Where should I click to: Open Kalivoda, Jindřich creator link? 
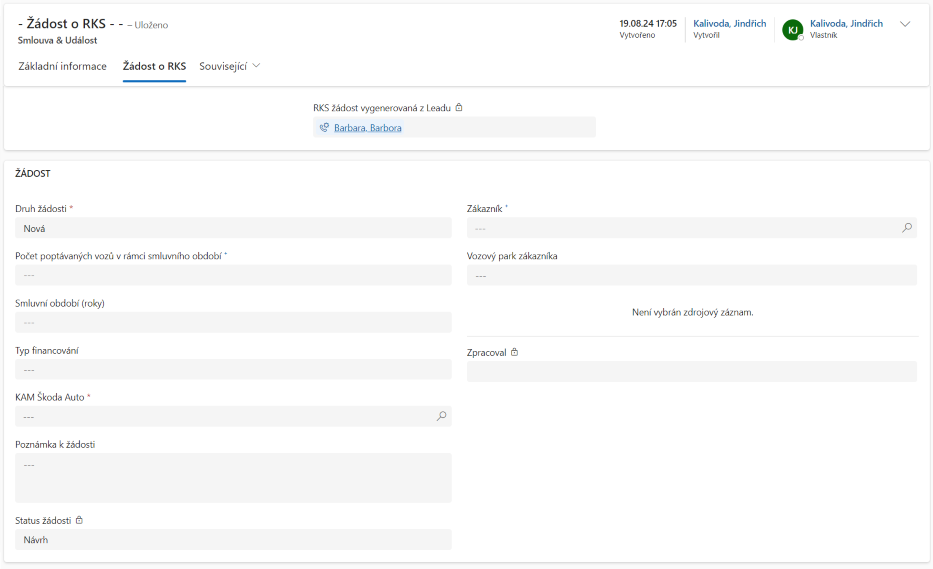click(729, 23)
